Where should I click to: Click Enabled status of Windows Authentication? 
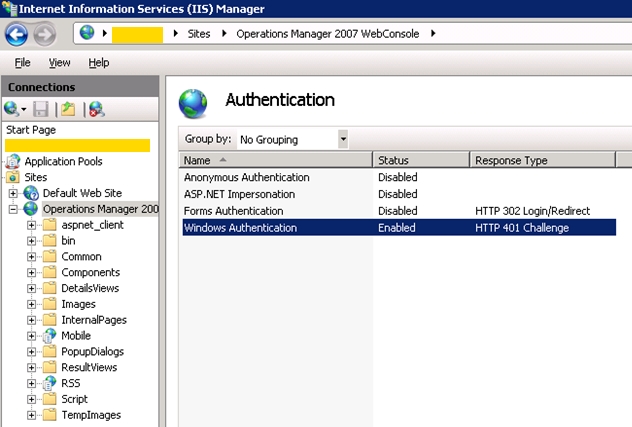click(397, 228)
